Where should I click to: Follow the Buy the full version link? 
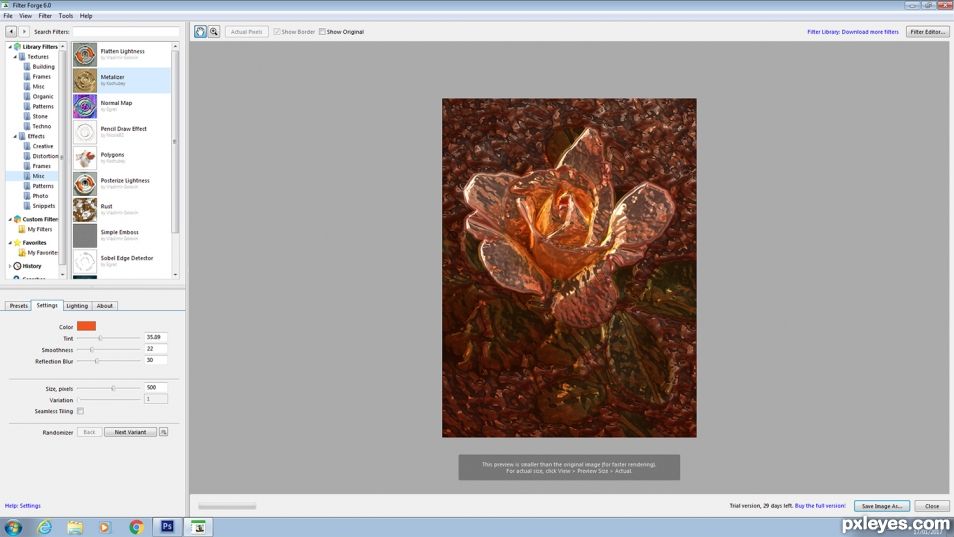click(x=820, y=505)
